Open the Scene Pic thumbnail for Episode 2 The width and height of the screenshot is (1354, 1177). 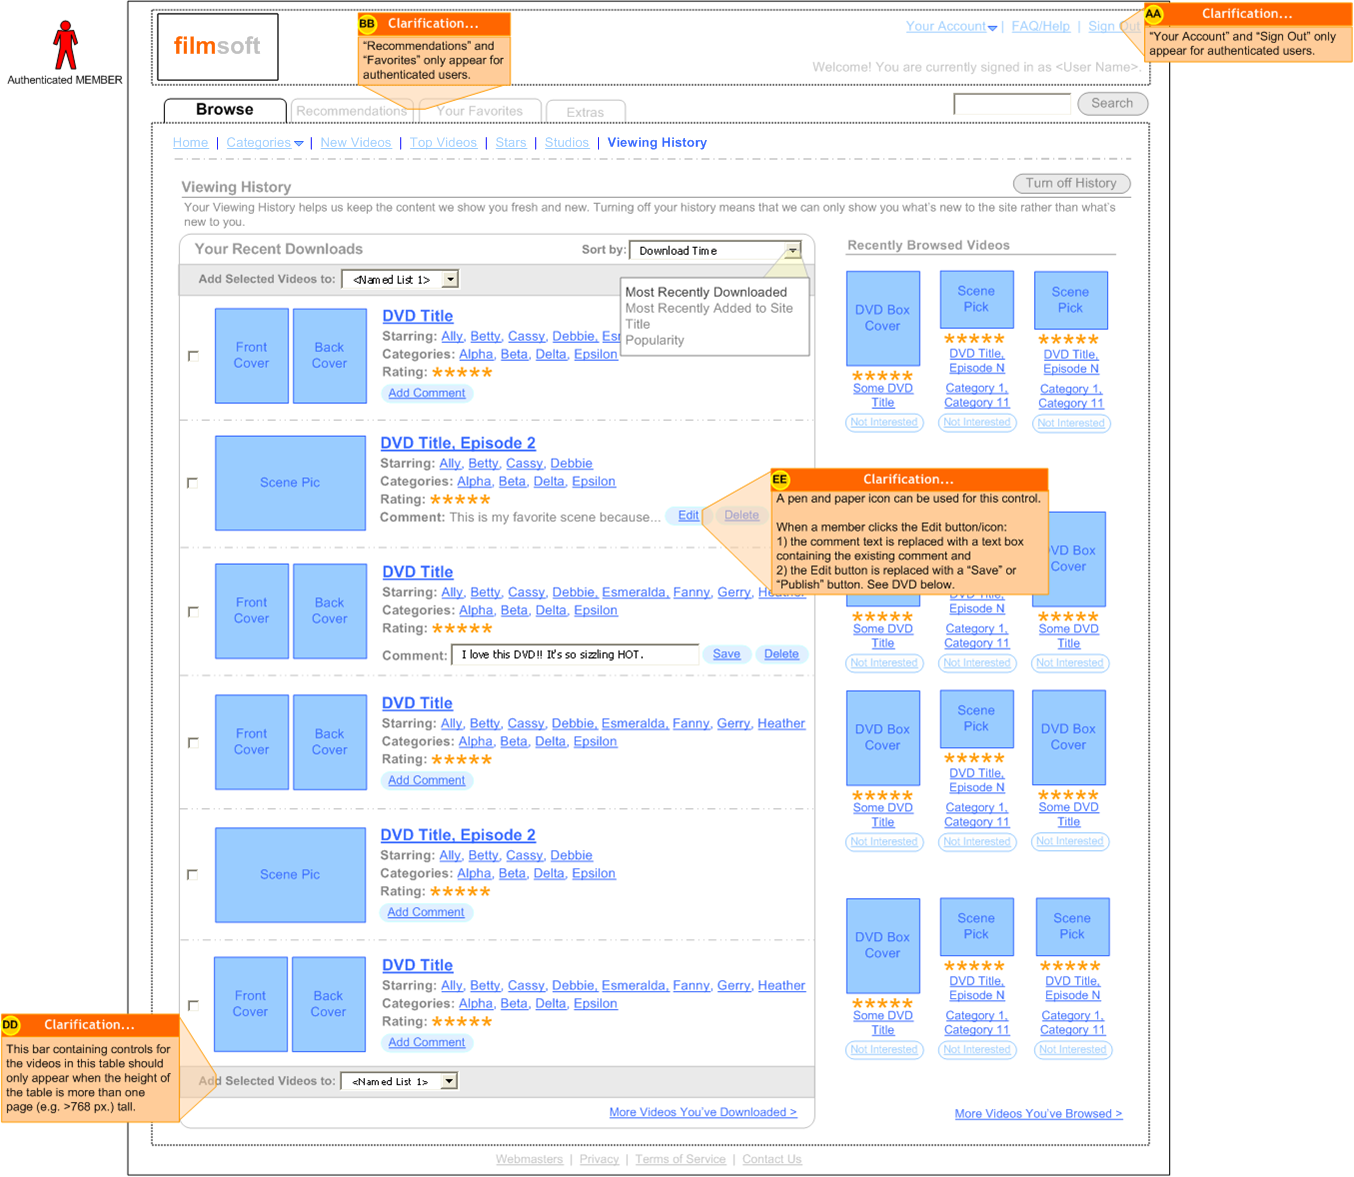coord(290,483)
